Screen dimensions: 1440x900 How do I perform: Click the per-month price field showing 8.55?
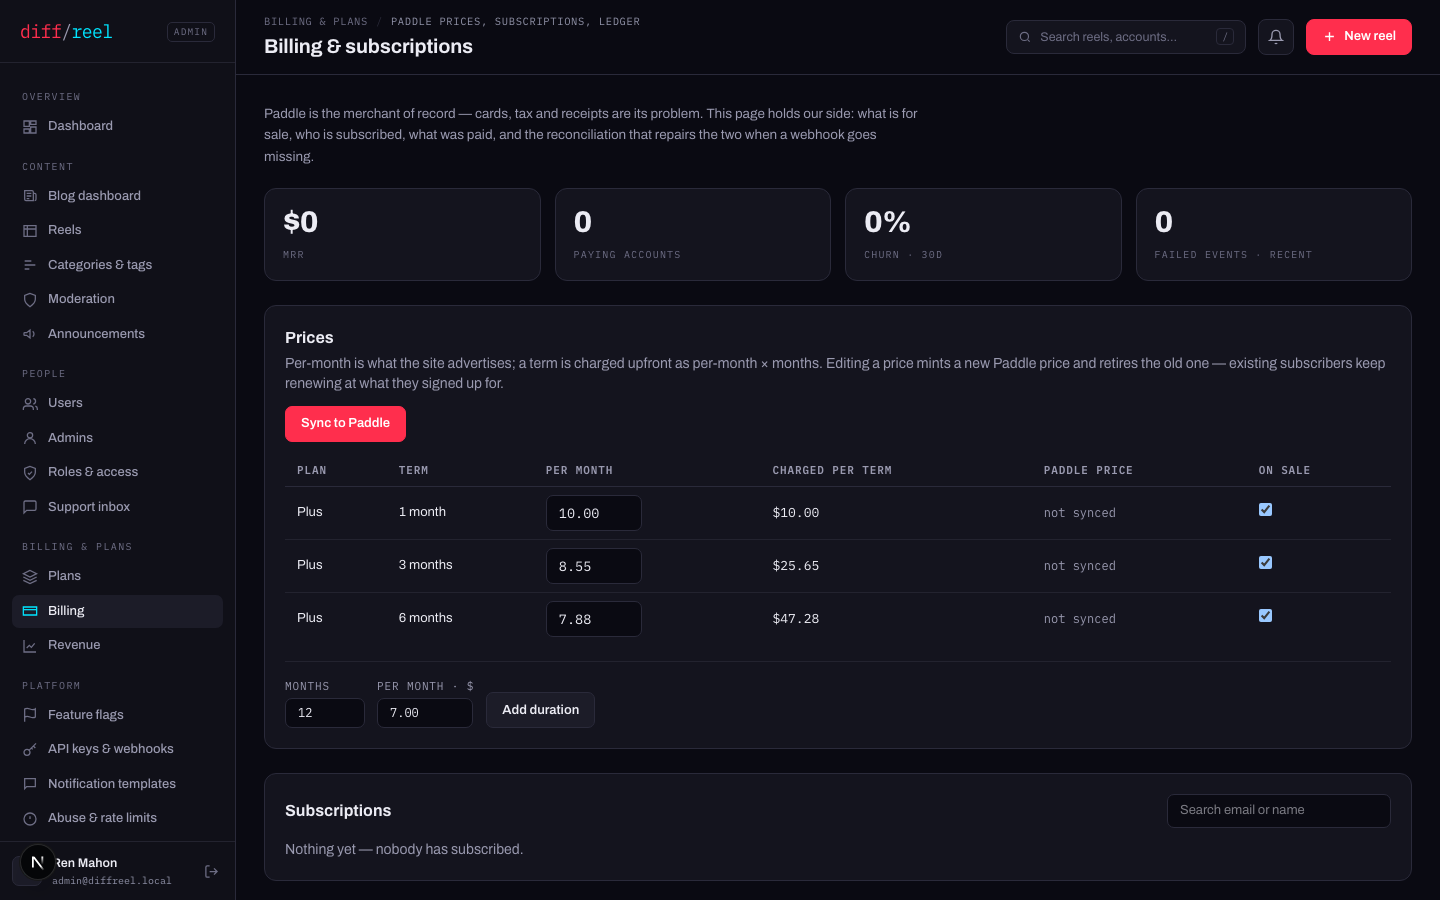594,566
